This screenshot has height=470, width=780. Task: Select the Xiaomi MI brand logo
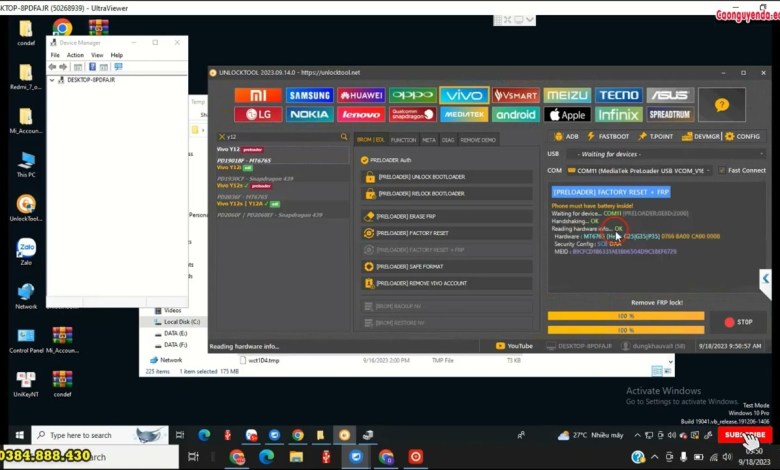point(258,95)
